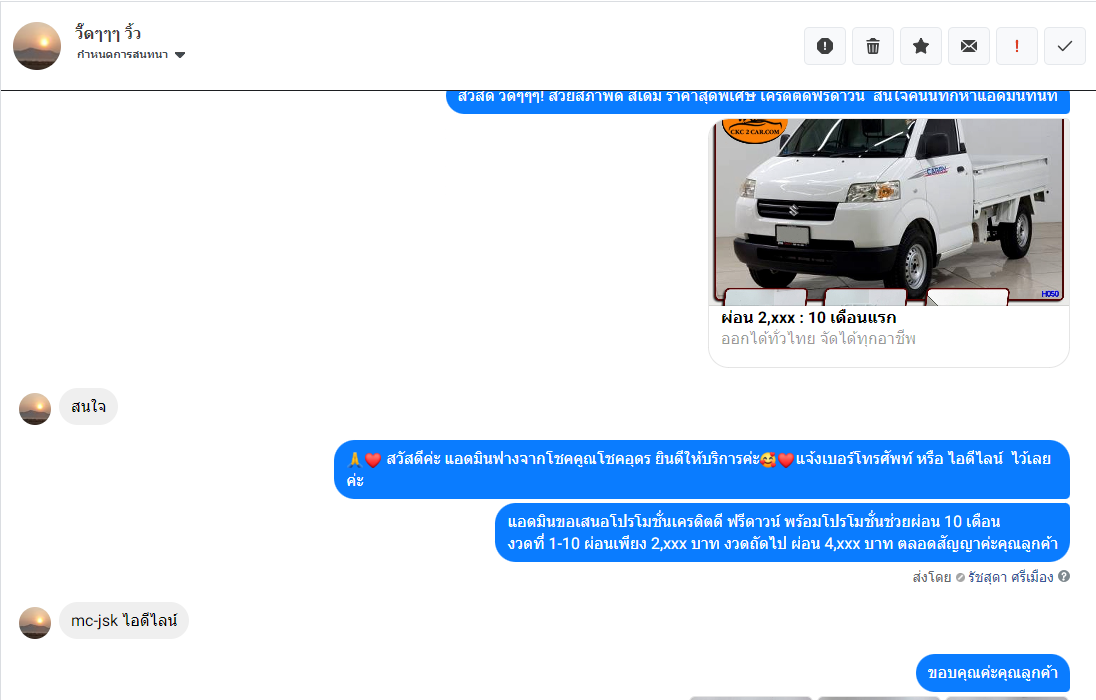
Task: Expand the กำหนดการสนทนา dropdown
Action: click(123, 55)
